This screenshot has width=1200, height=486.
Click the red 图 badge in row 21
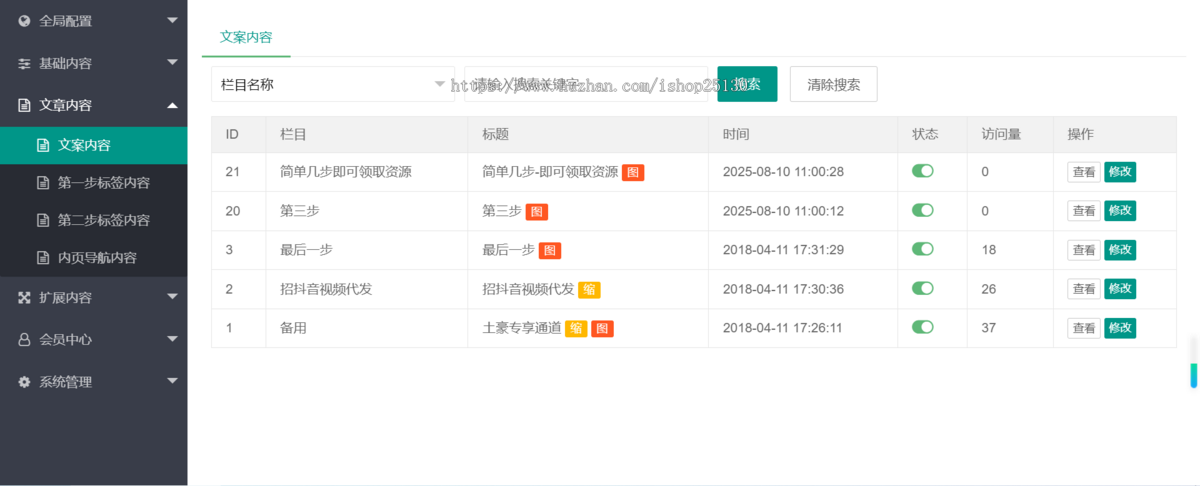633,172
